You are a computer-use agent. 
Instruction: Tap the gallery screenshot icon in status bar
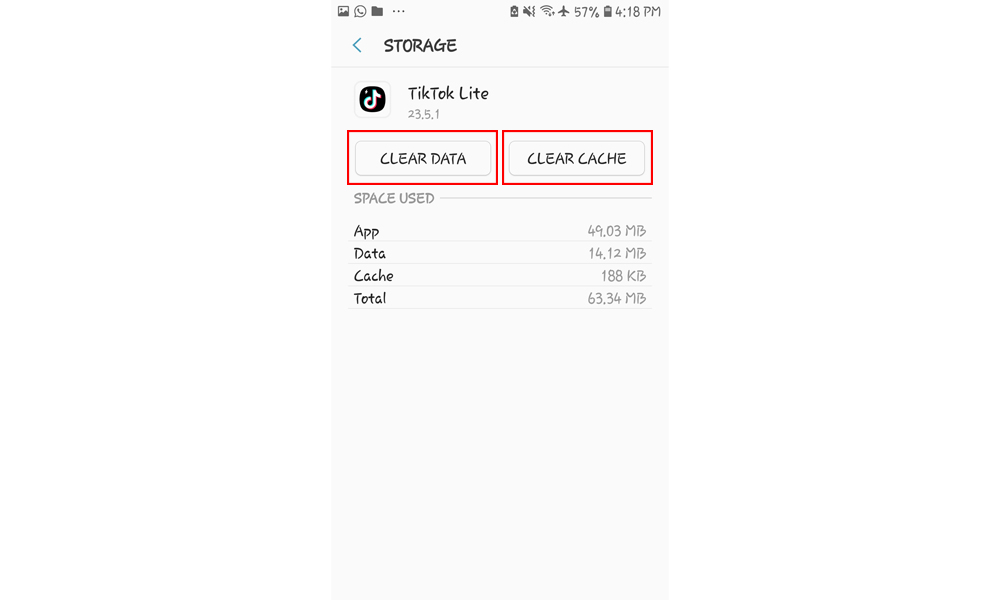[342, 11]
